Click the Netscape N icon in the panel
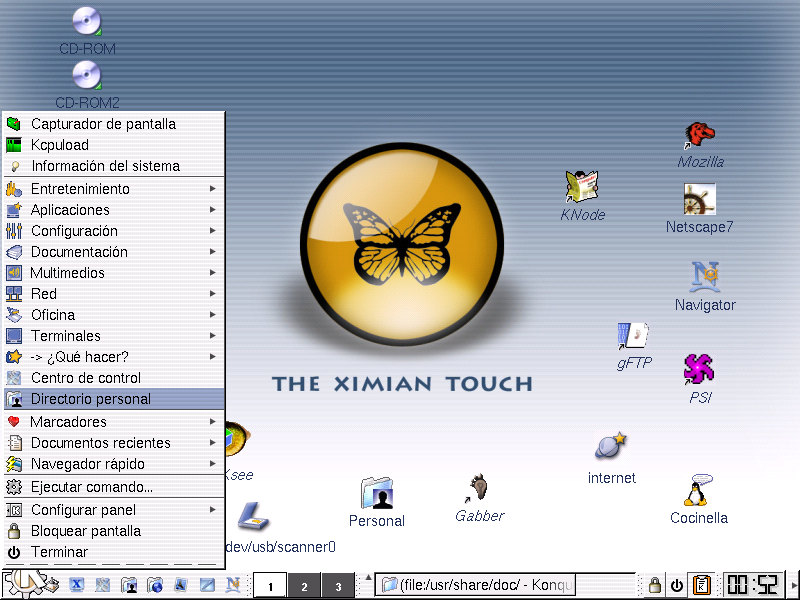The width and height of the screenshot is (800, 600). pos(233,584)
